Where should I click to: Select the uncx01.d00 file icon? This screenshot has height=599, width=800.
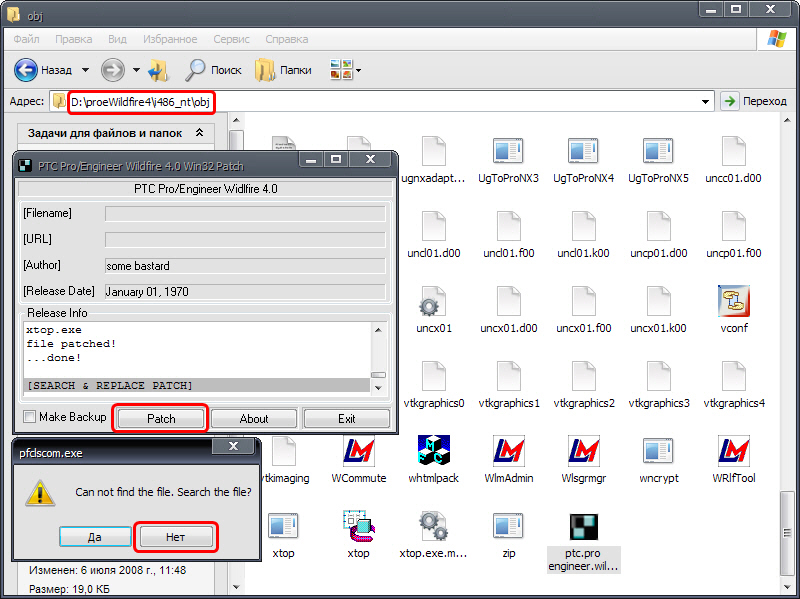point(508,301)
